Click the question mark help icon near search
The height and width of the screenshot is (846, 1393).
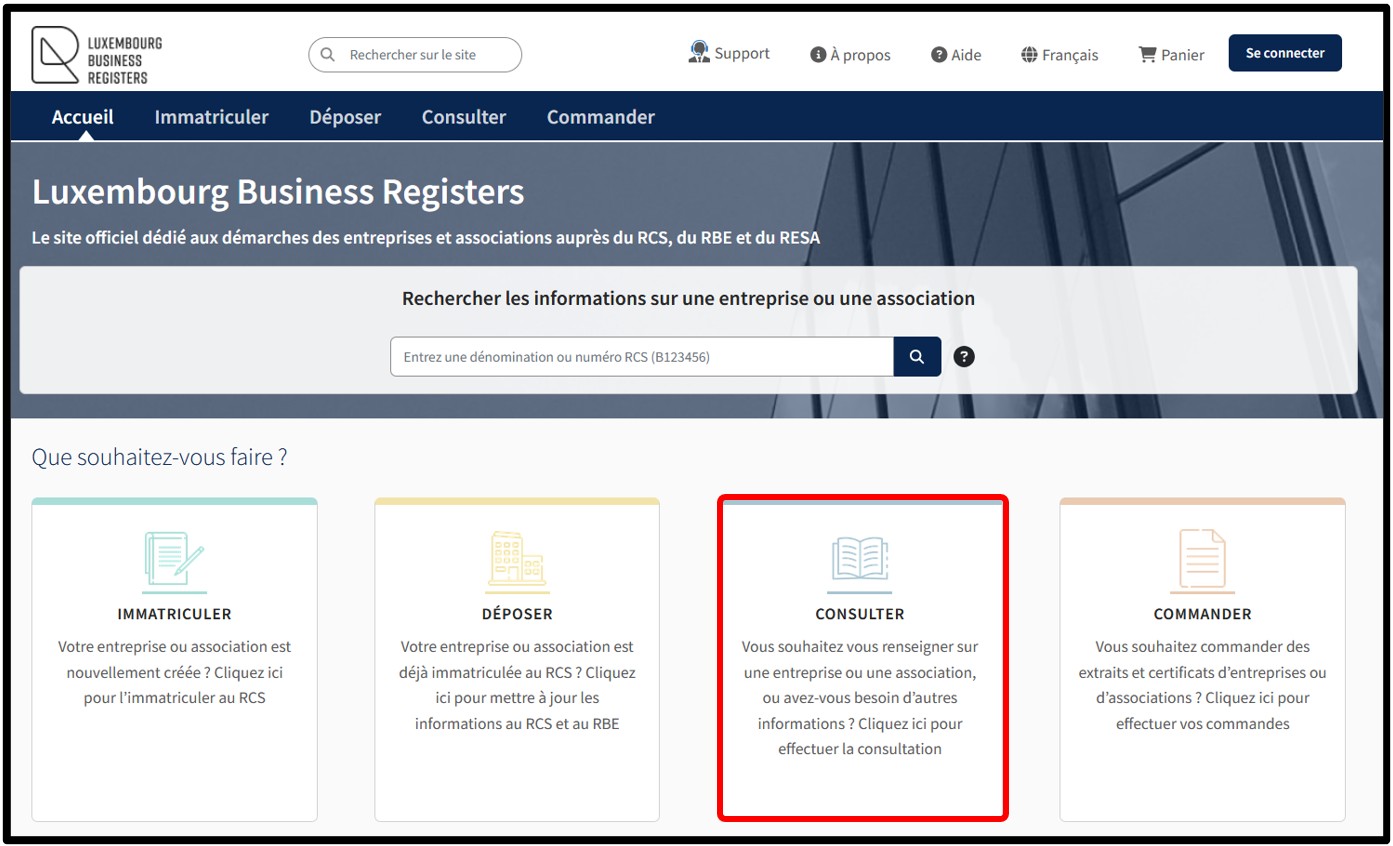[x=964, y=357]
